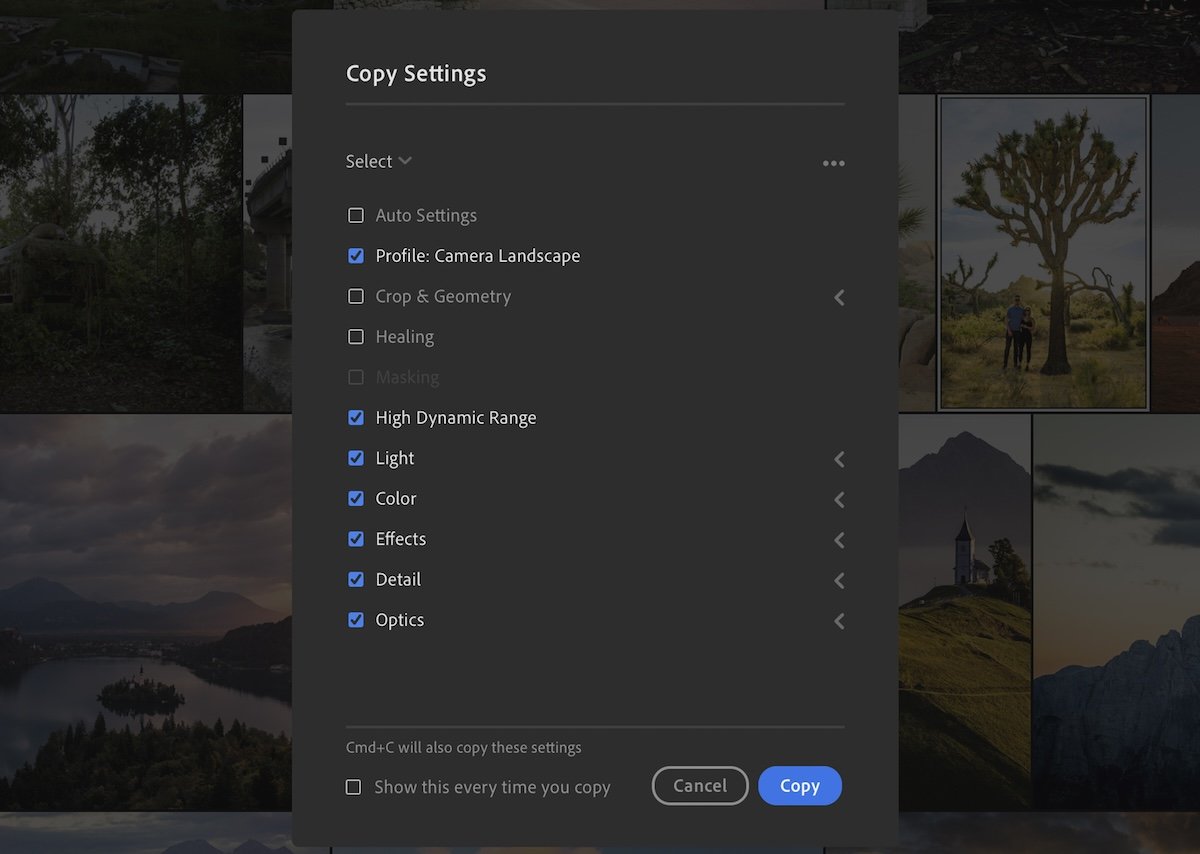The height and width of the screenshot is (854, 1200).
Task: Disable Optics copying
Action: point(356,620)
